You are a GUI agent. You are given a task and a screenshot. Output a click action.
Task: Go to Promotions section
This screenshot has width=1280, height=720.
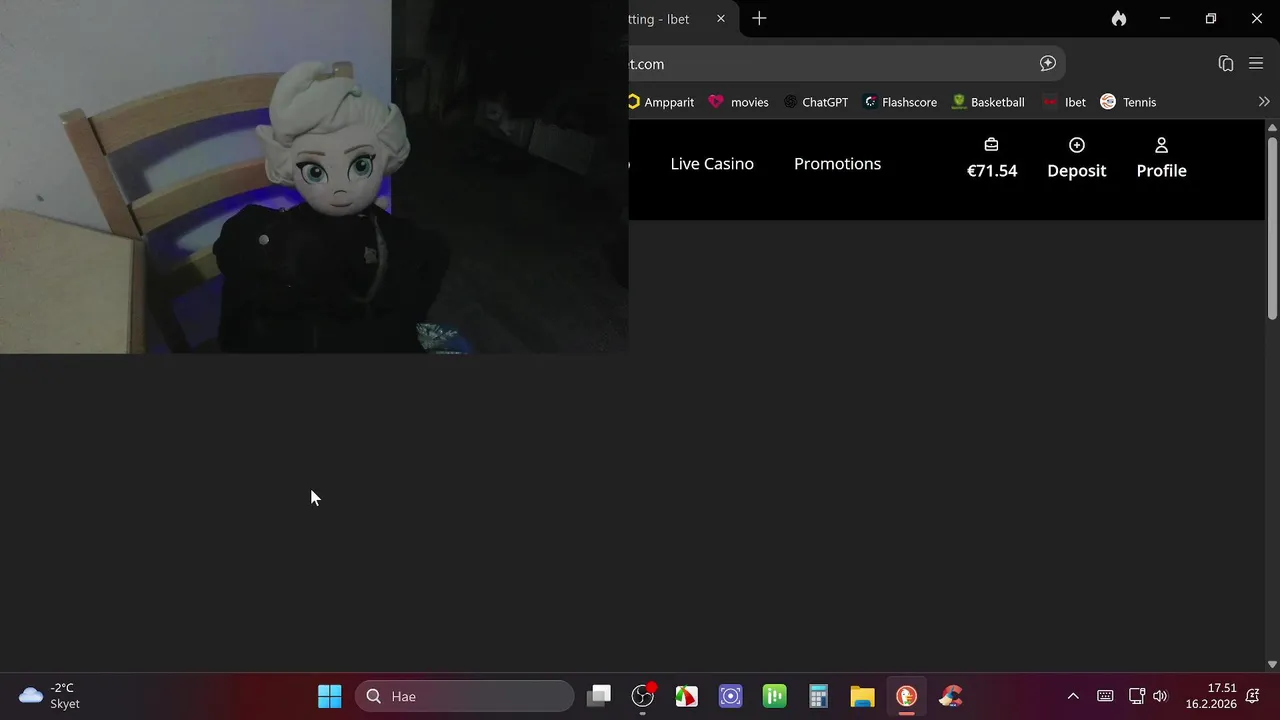tap(837, 164)
